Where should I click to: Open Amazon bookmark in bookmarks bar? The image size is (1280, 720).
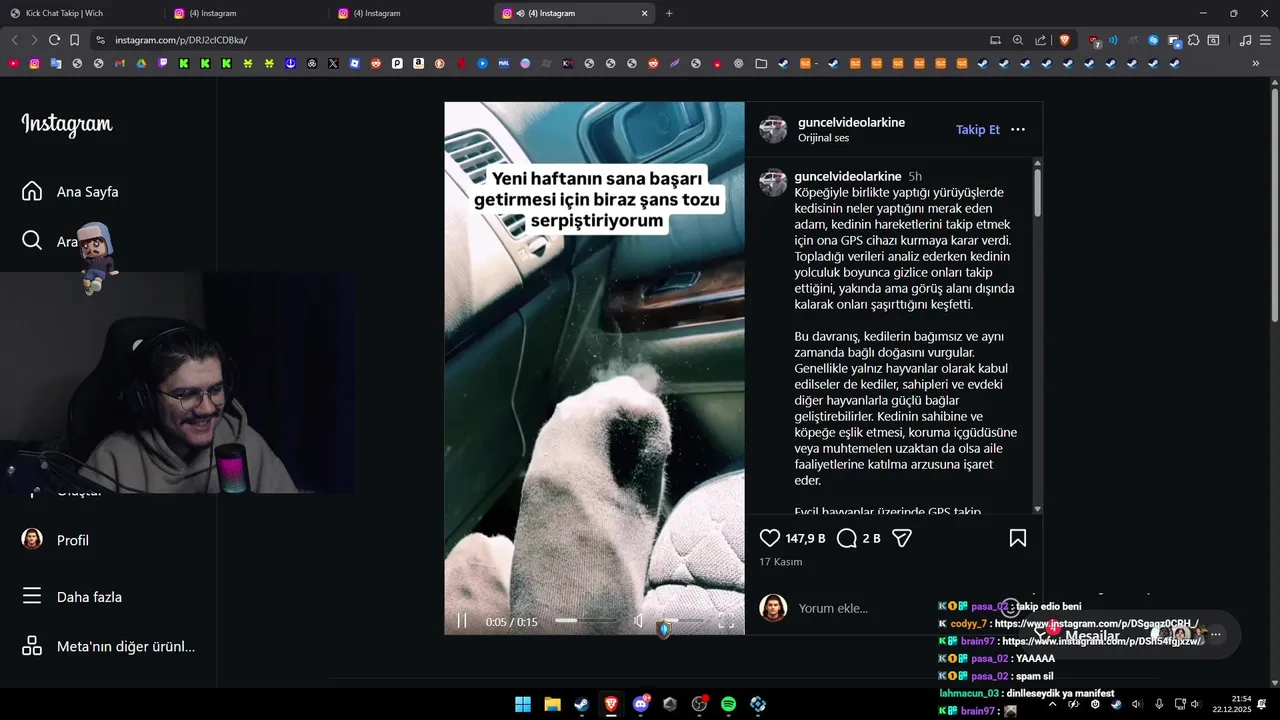418,63
